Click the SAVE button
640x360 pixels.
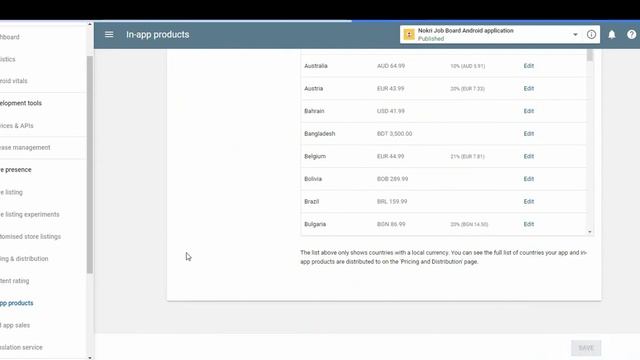click(586, 348)
